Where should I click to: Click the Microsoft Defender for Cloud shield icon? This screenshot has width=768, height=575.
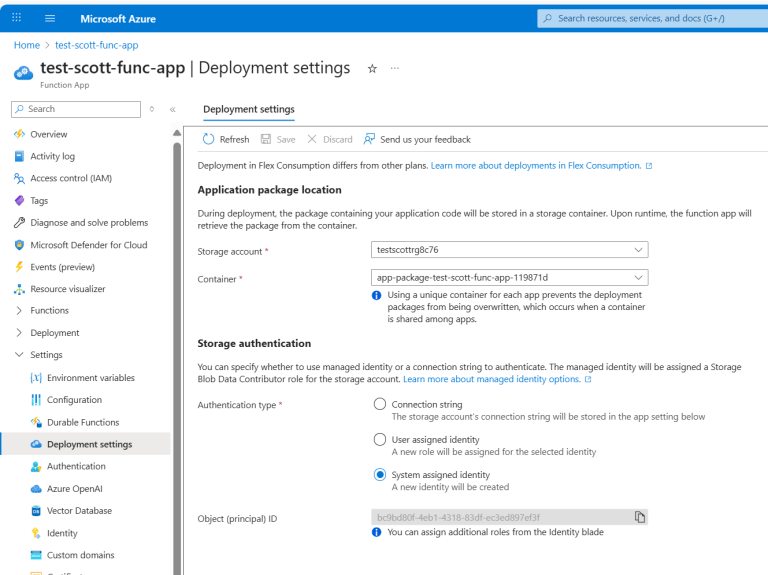19,245
